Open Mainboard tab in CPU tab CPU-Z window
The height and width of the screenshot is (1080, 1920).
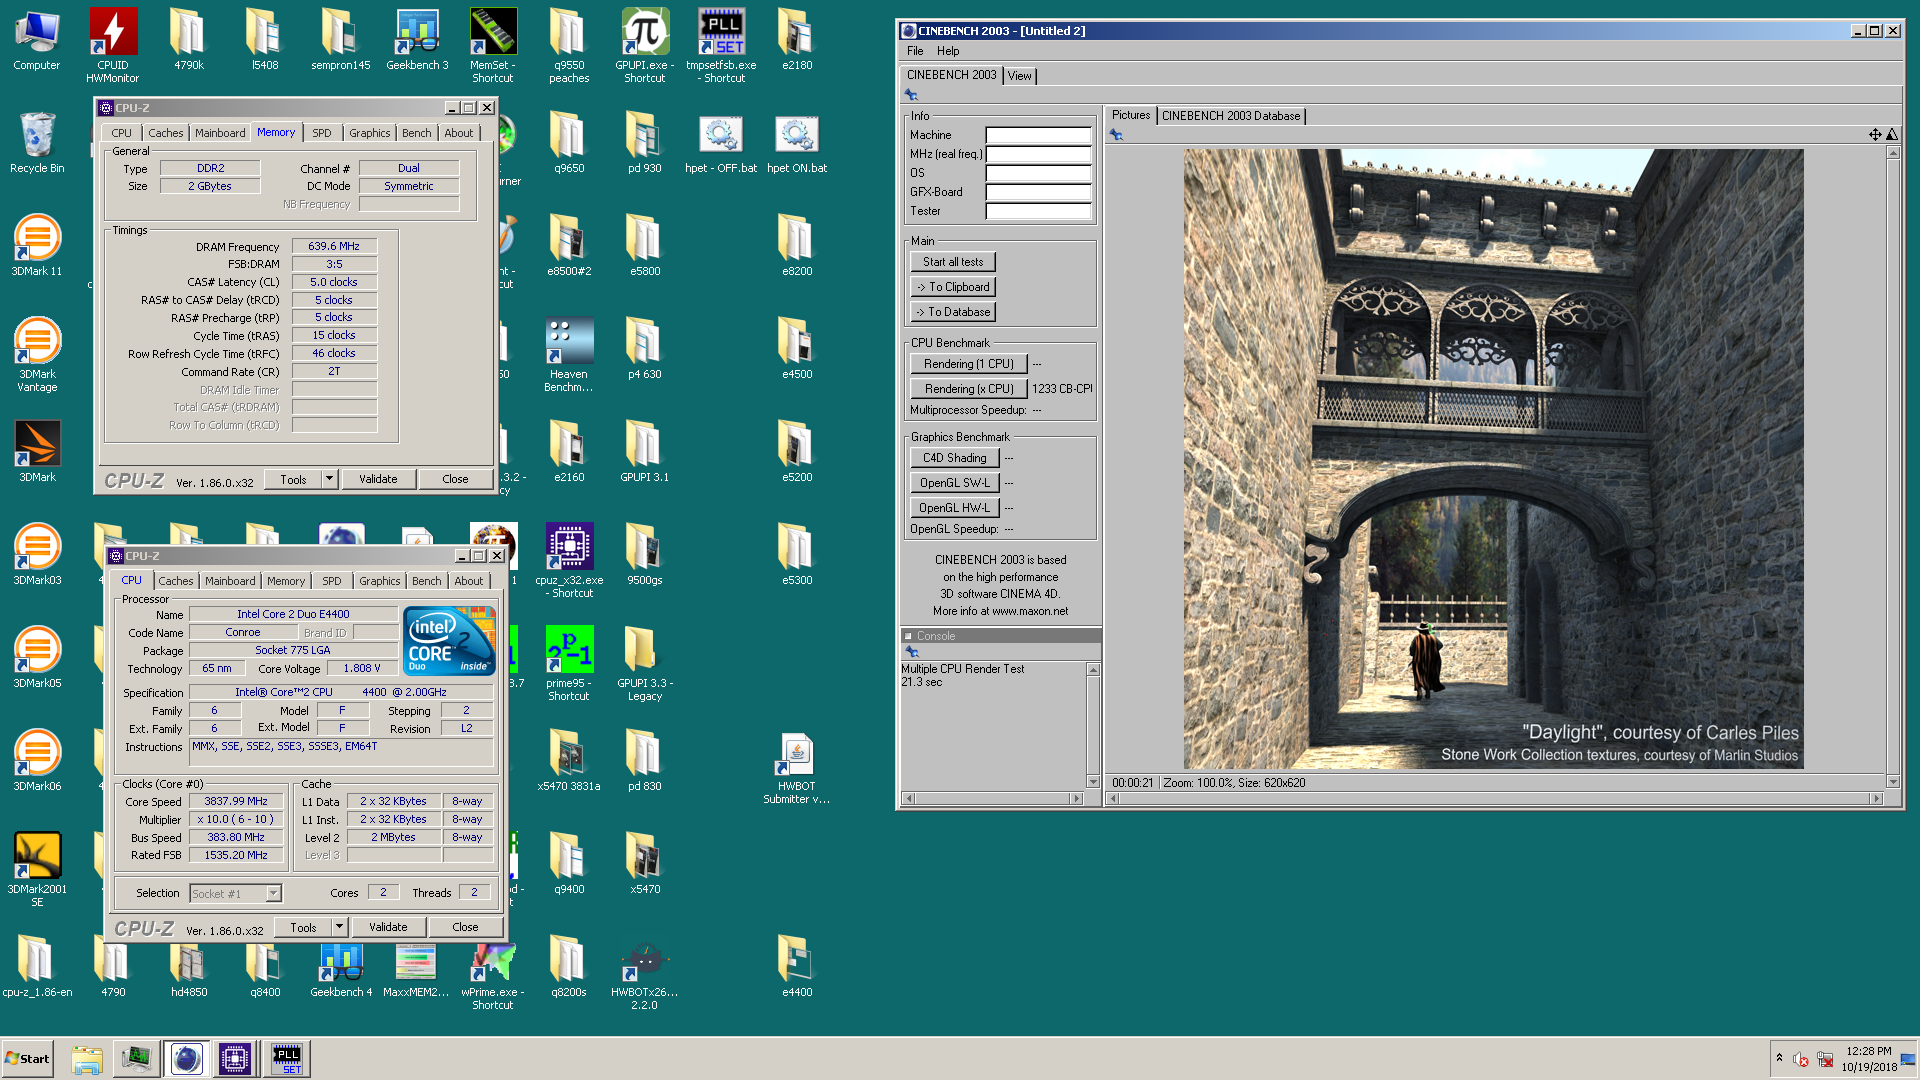230,581
